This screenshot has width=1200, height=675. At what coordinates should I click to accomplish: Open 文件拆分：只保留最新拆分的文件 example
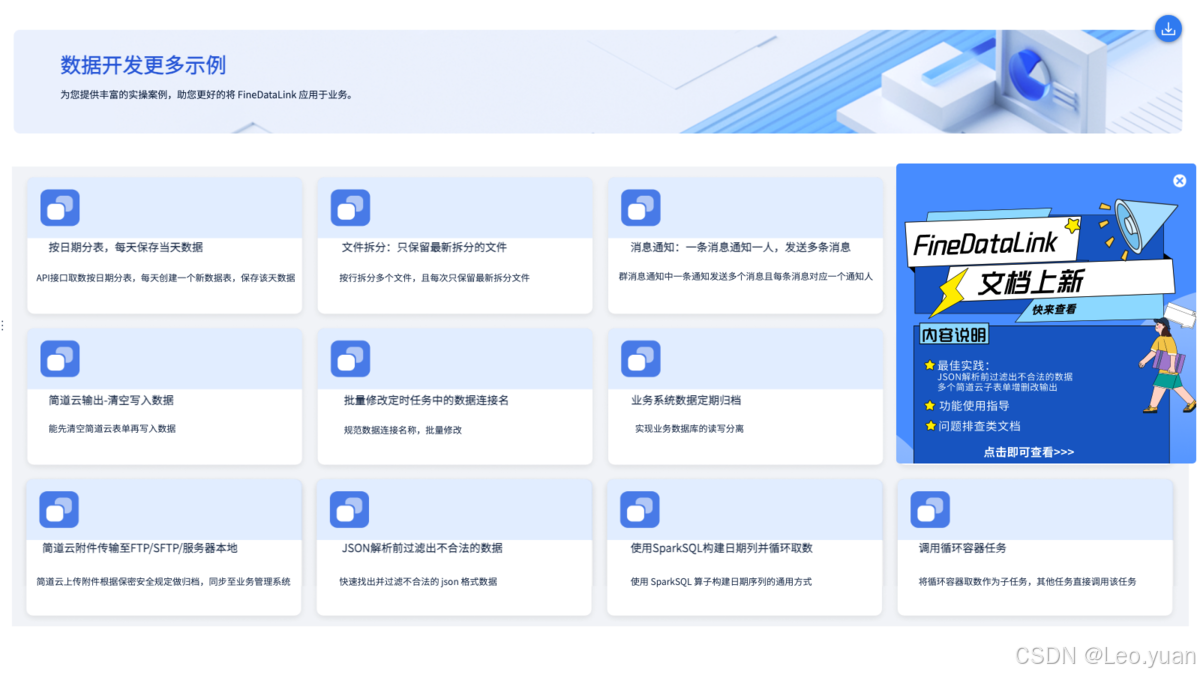coord(425,247)
